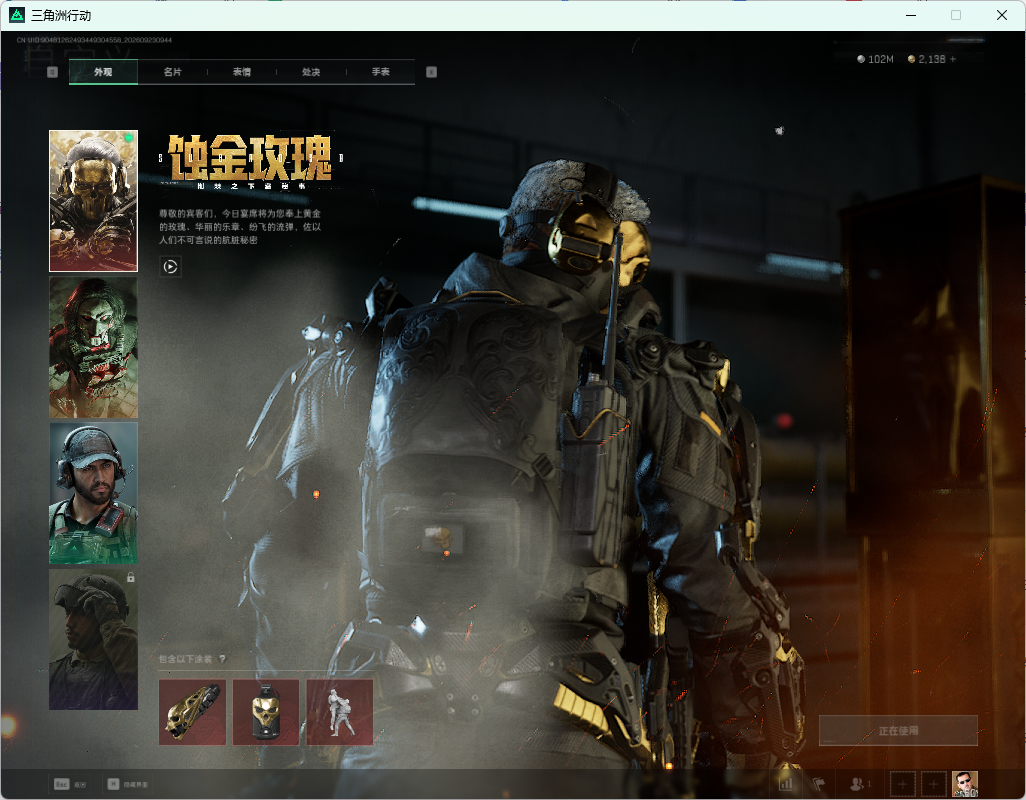Click the skin description paragraph
Image resolution: width=1026 pixels, height=800 pixels.
point(240,227)
